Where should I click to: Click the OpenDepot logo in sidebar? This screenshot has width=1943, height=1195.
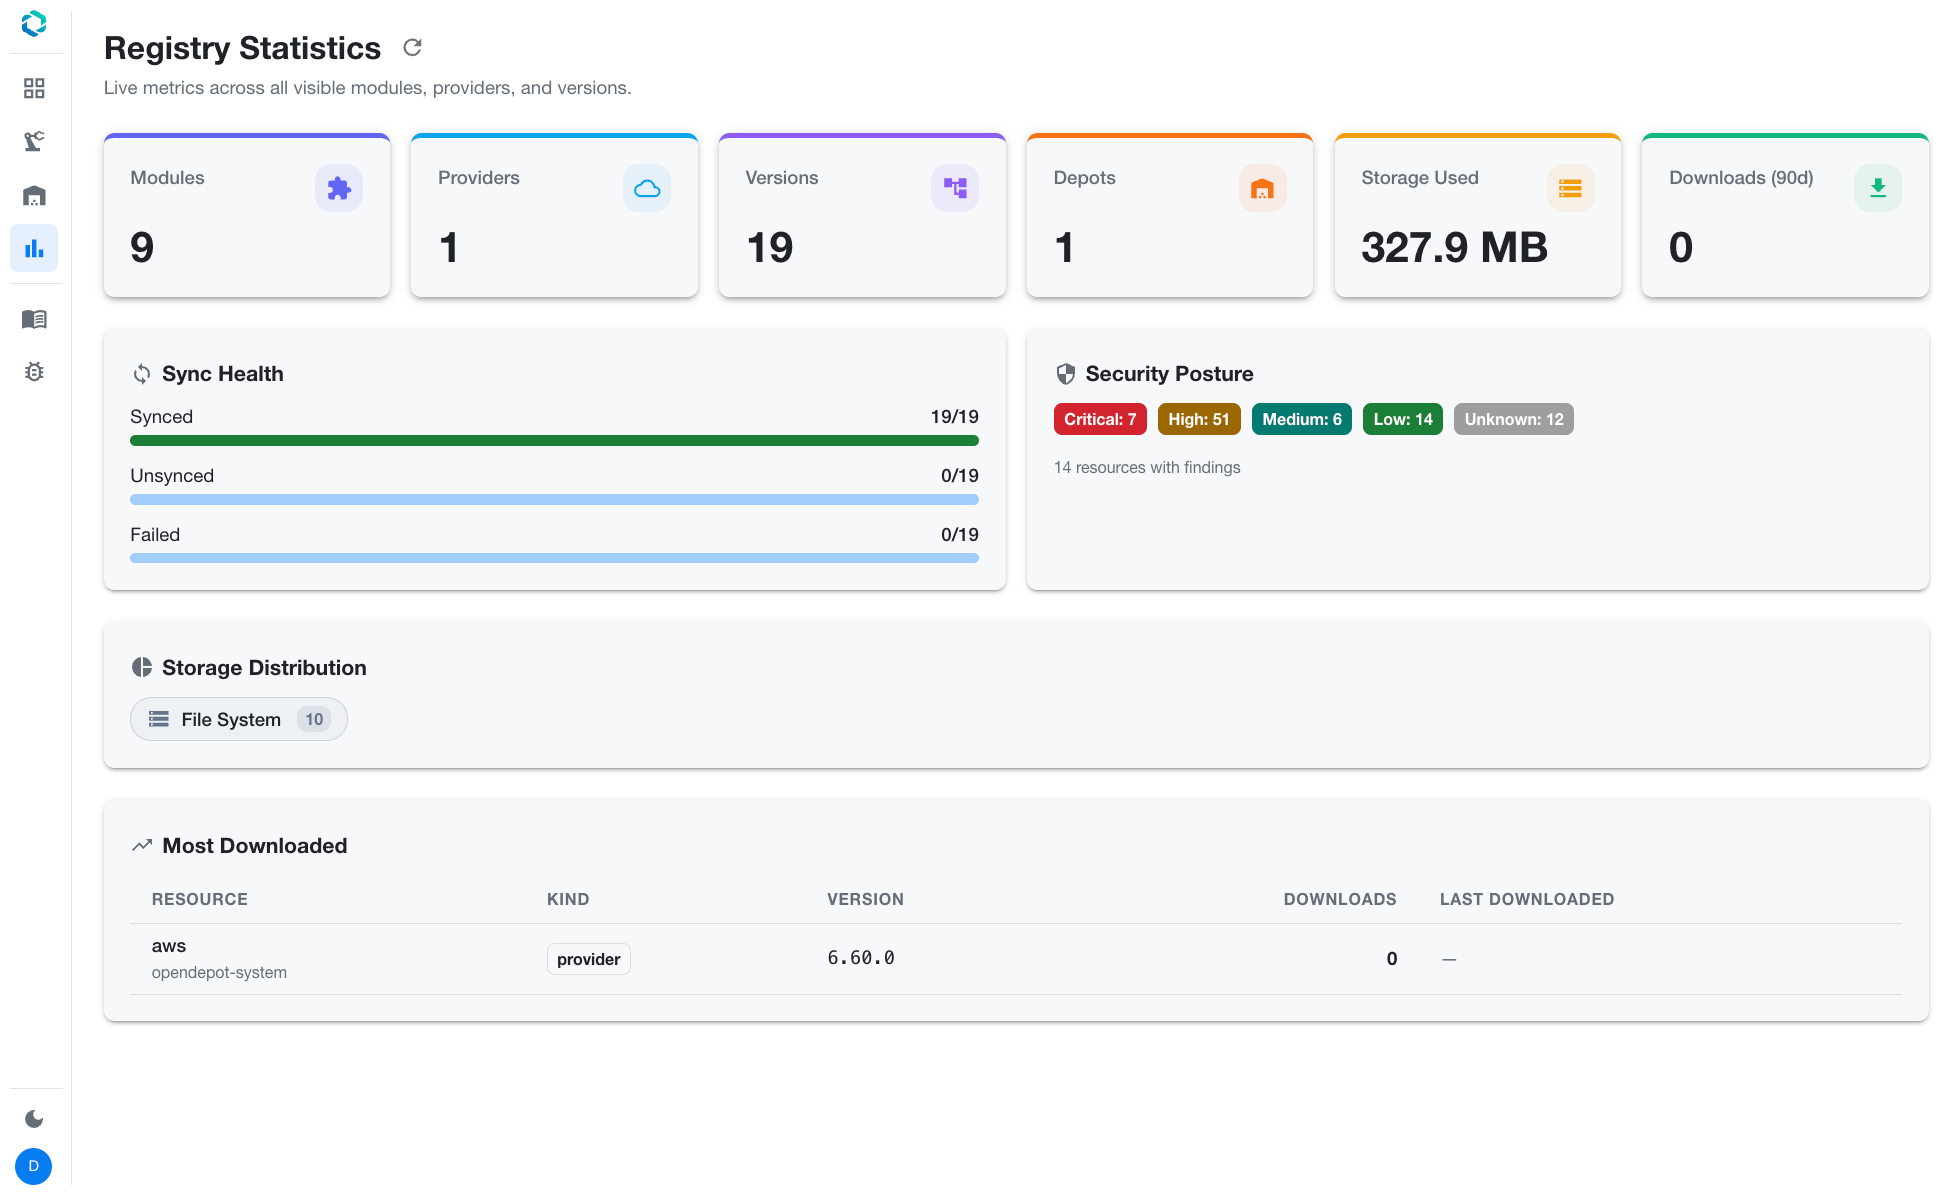click(x=34, y=23)
